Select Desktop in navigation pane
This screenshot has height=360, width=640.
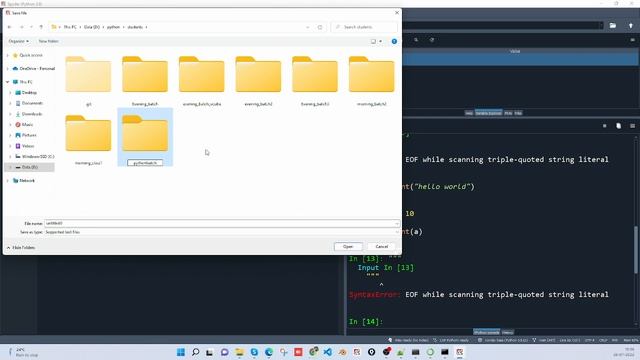29,93
